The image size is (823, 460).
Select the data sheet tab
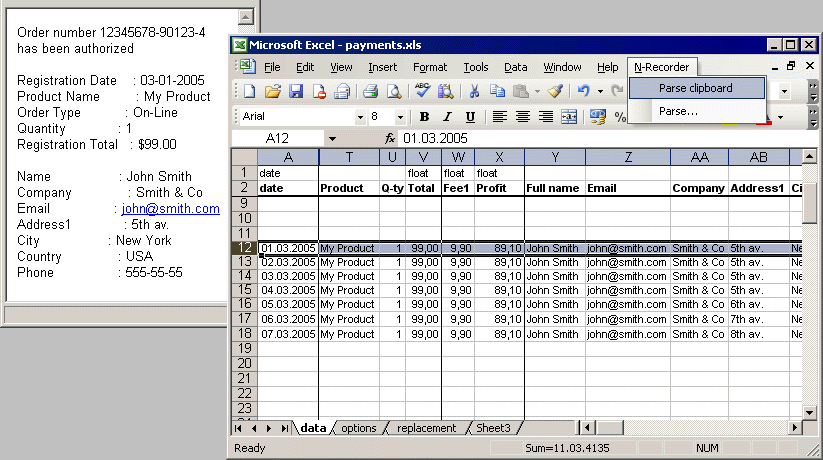tap(313, 428)
